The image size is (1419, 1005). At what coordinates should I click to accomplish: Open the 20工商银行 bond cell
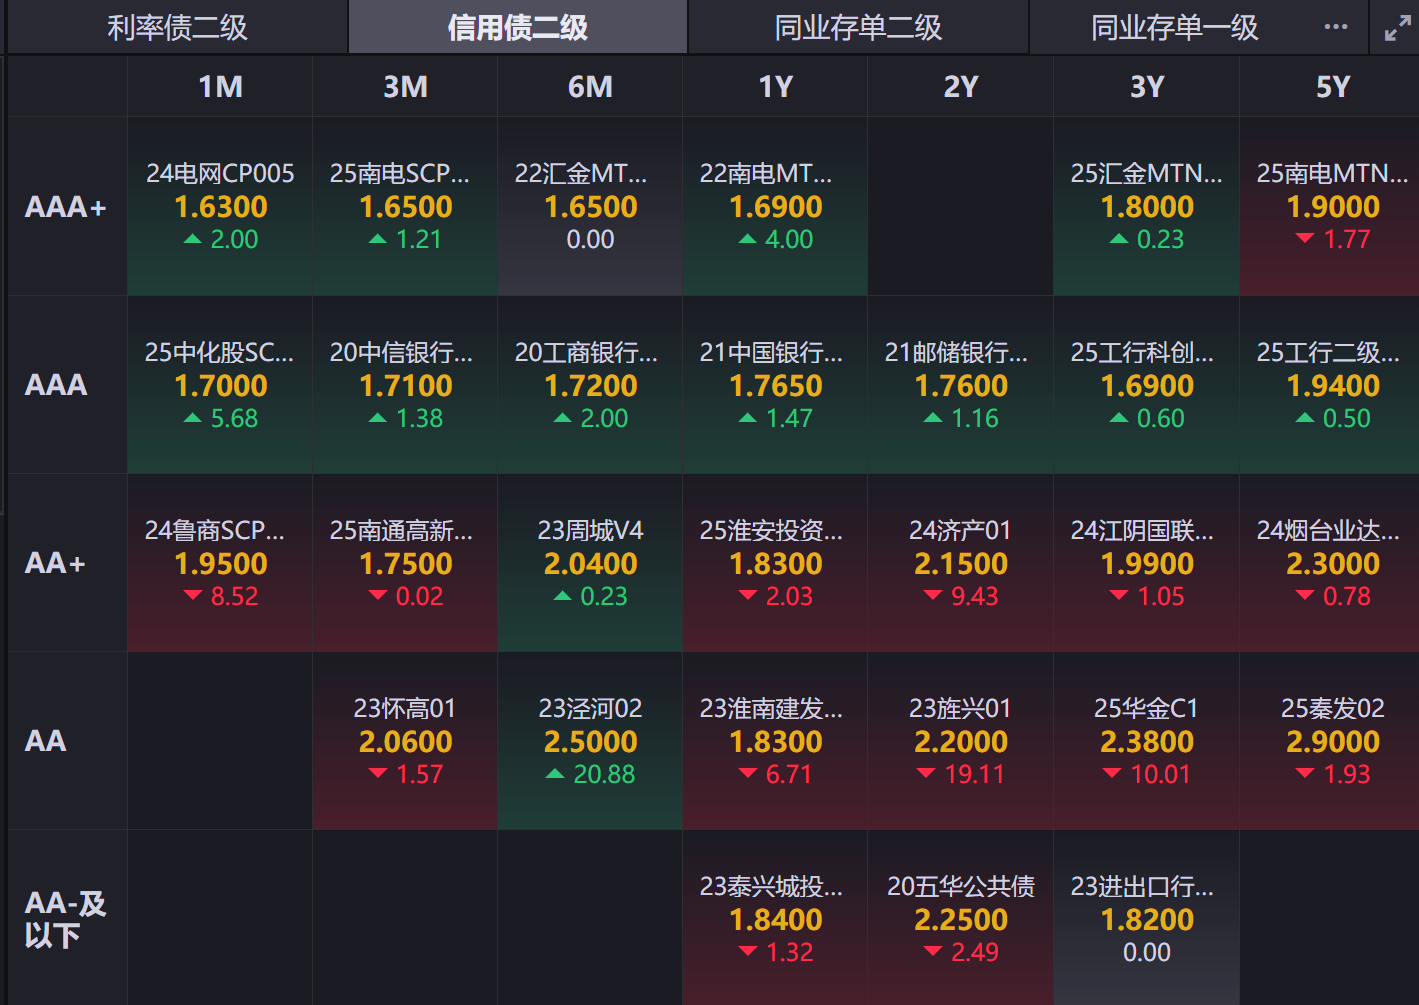pyautogui.click(x=590, y=385)
